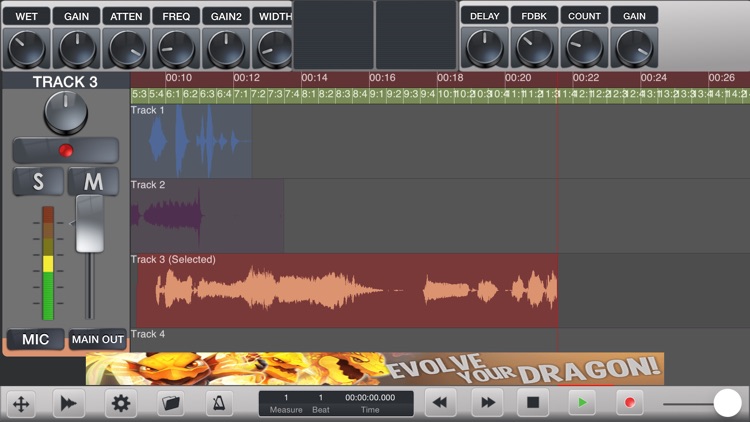Screen dimensions: 750x422
Task: Rewind using the double-left arrows
Action: (440, 403)
